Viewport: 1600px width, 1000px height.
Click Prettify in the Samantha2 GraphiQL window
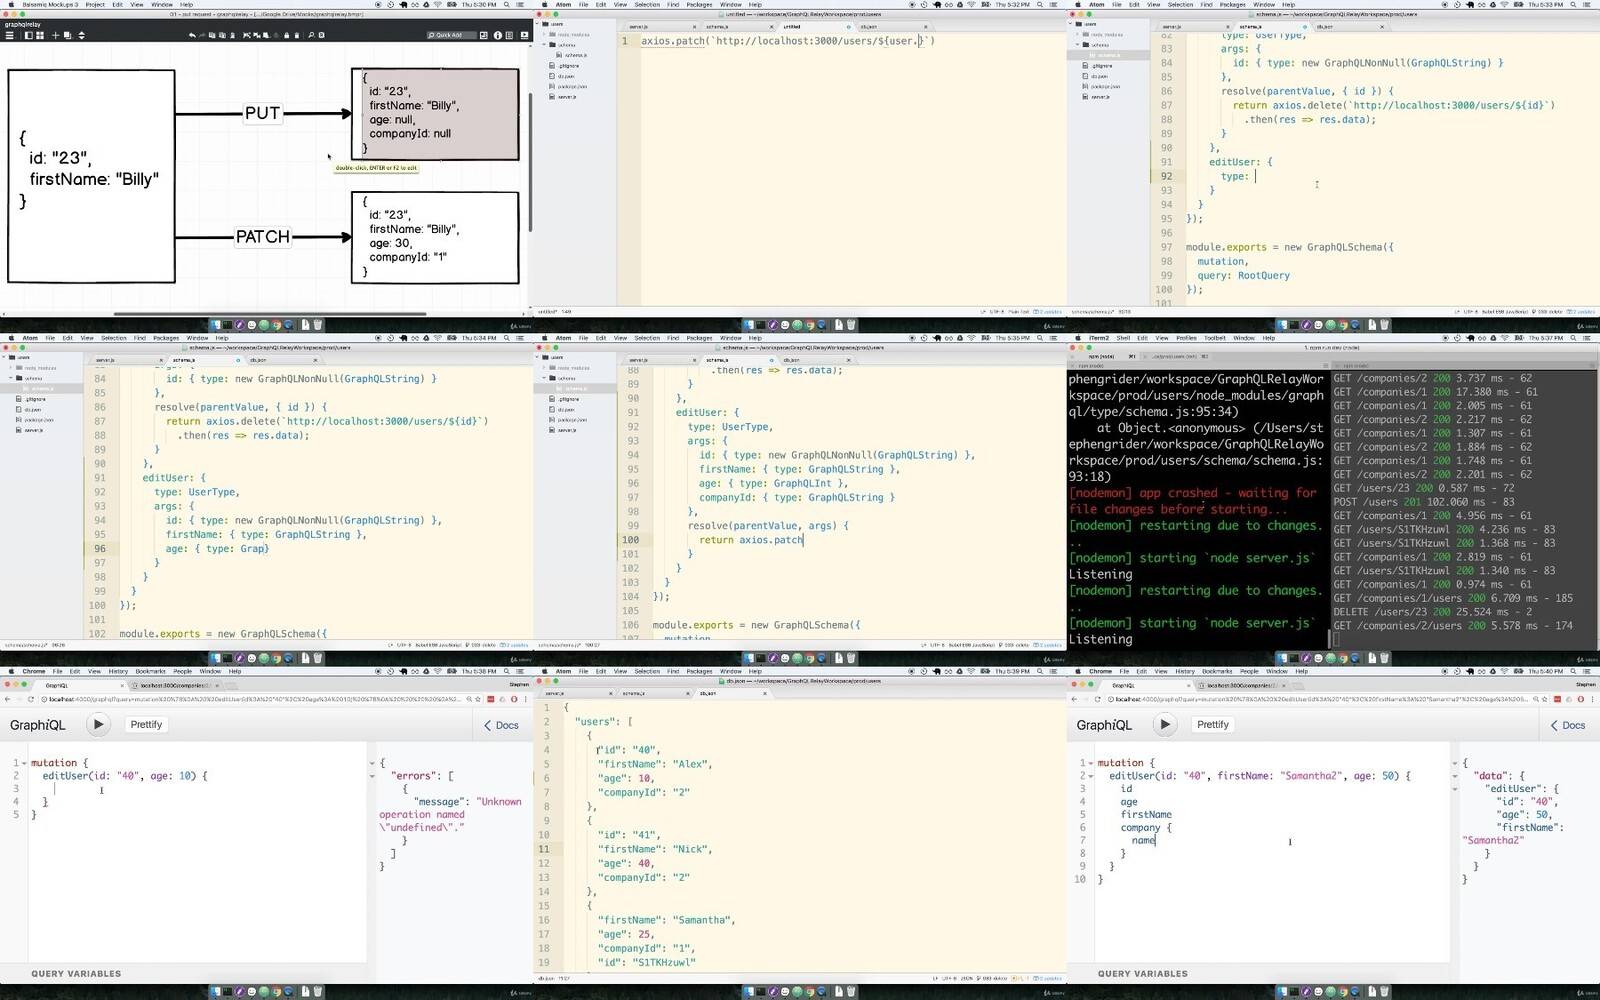[1212, 724]
